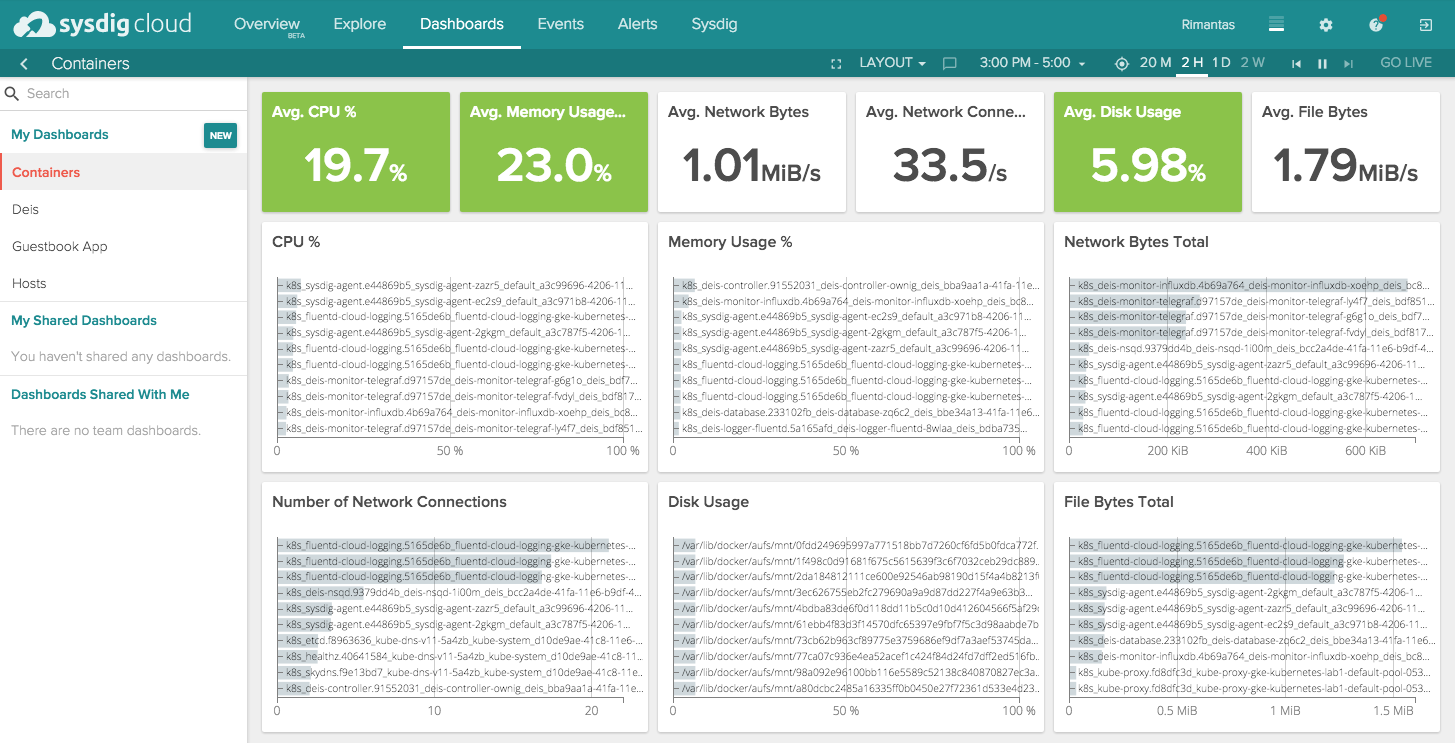Screen dimensions: 1455x743
Task: Collapse the Containers panel with the back chevron
Action: tap(22, 62)
